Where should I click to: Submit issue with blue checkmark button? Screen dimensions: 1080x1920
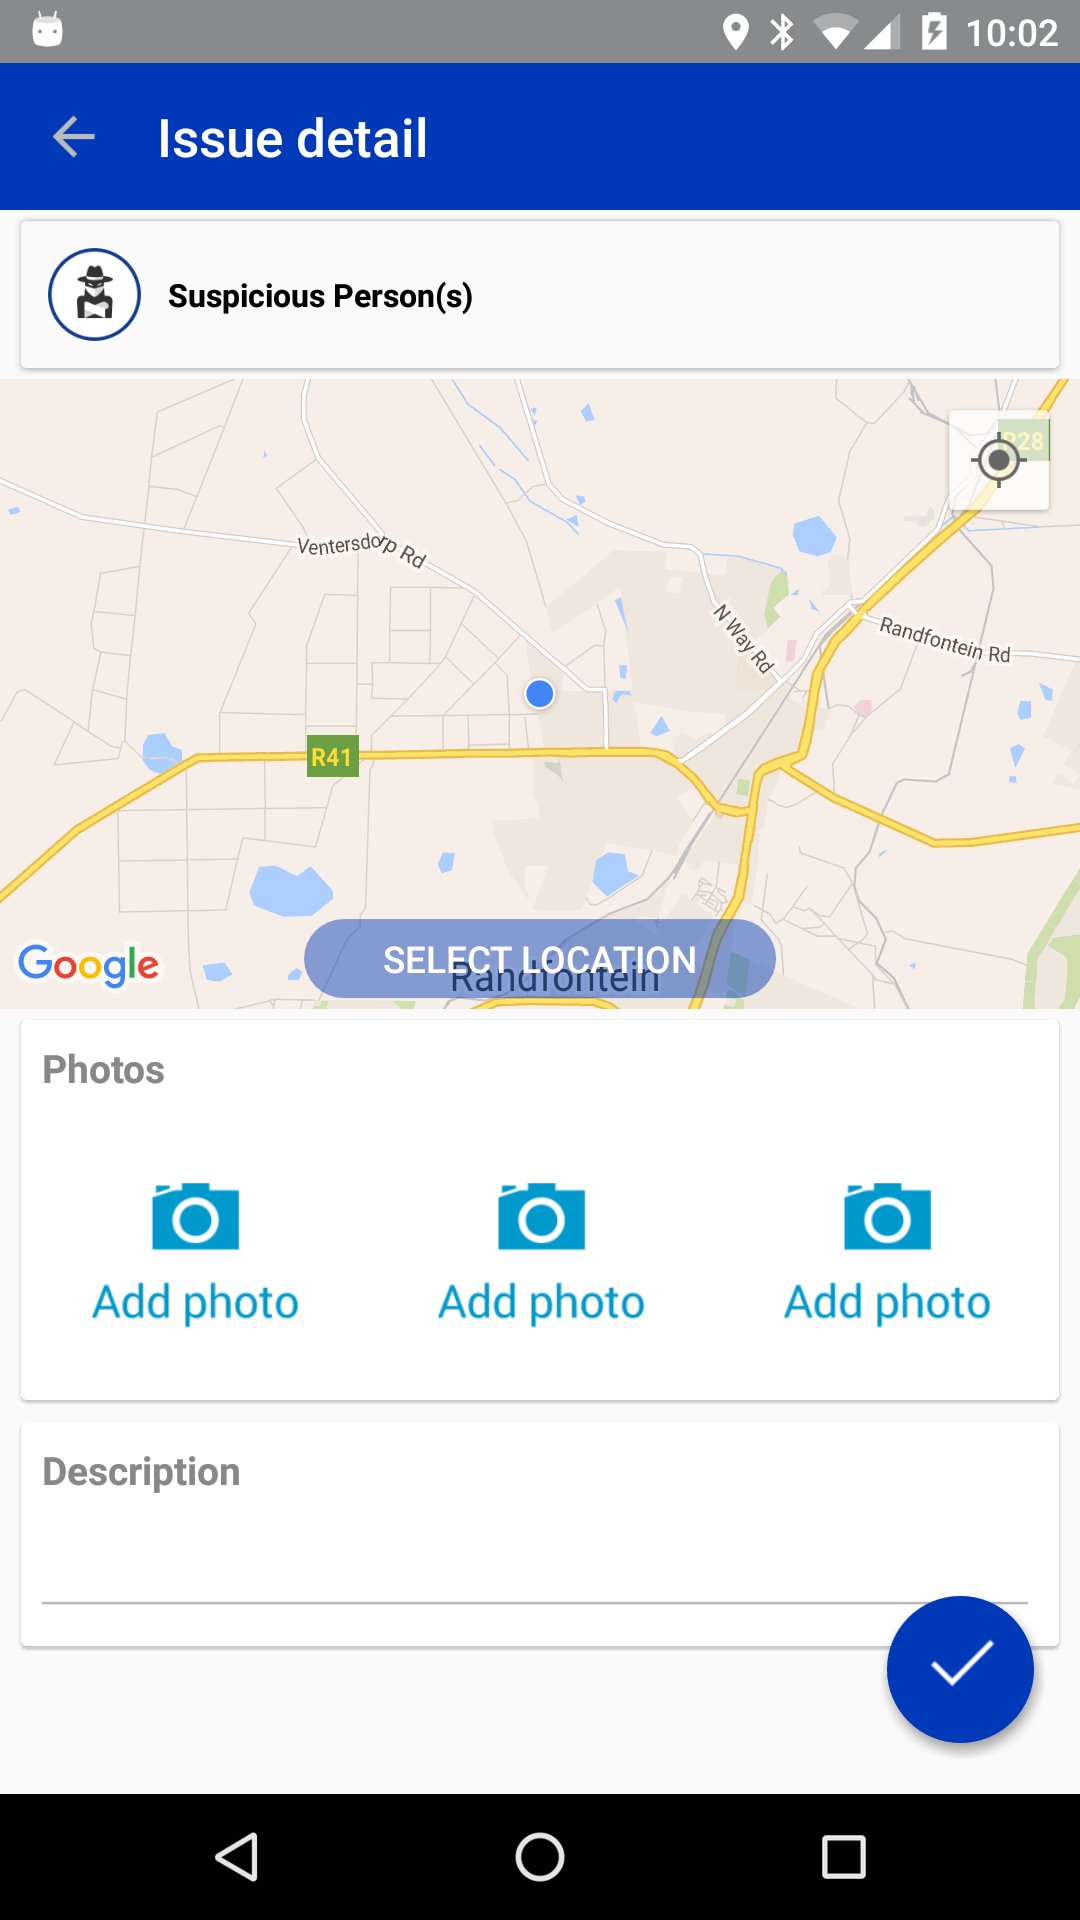click(x=960, y=1669)
